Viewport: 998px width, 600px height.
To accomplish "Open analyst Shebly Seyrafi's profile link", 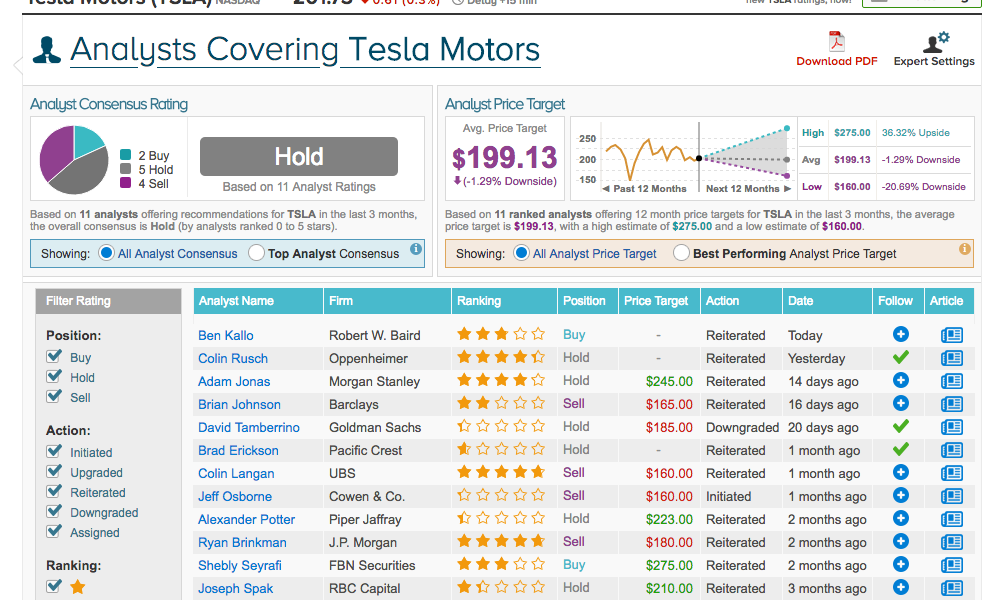I will pyautogui.click(x=239, y=565).
